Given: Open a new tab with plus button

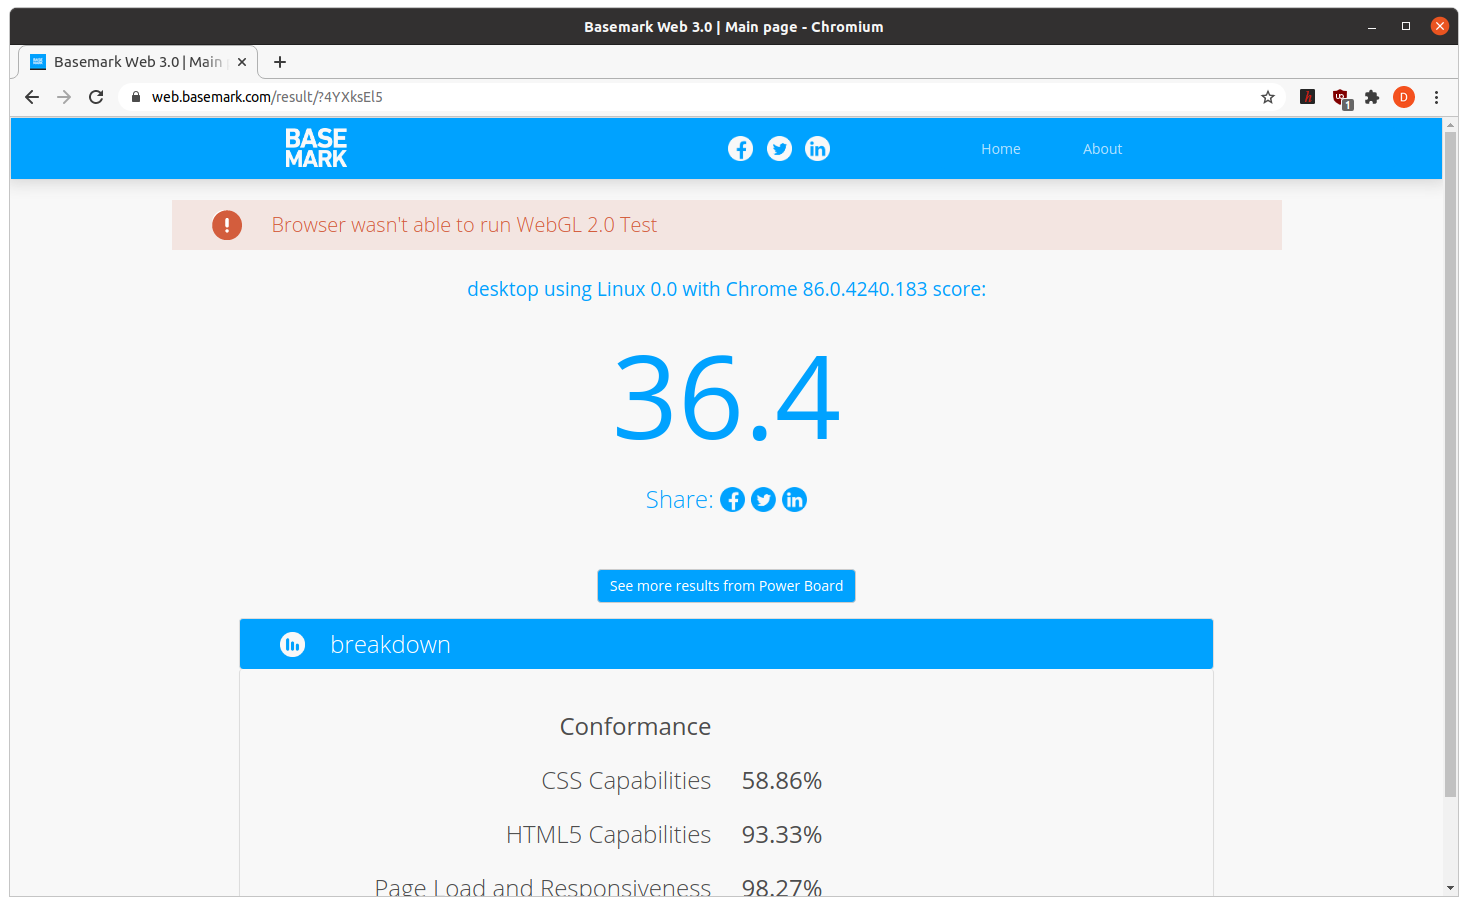Looking at the screenshot, I should click(x=280, y=62).
